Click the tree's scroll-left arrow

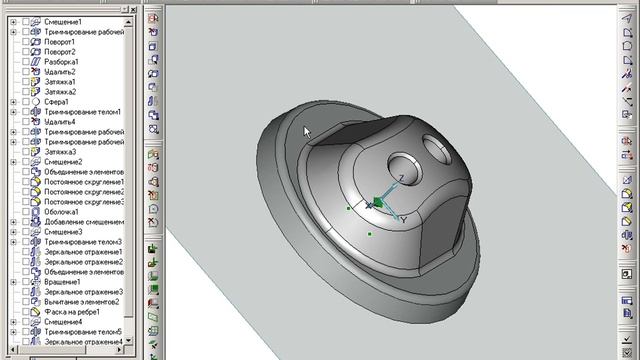coord(13,350)
